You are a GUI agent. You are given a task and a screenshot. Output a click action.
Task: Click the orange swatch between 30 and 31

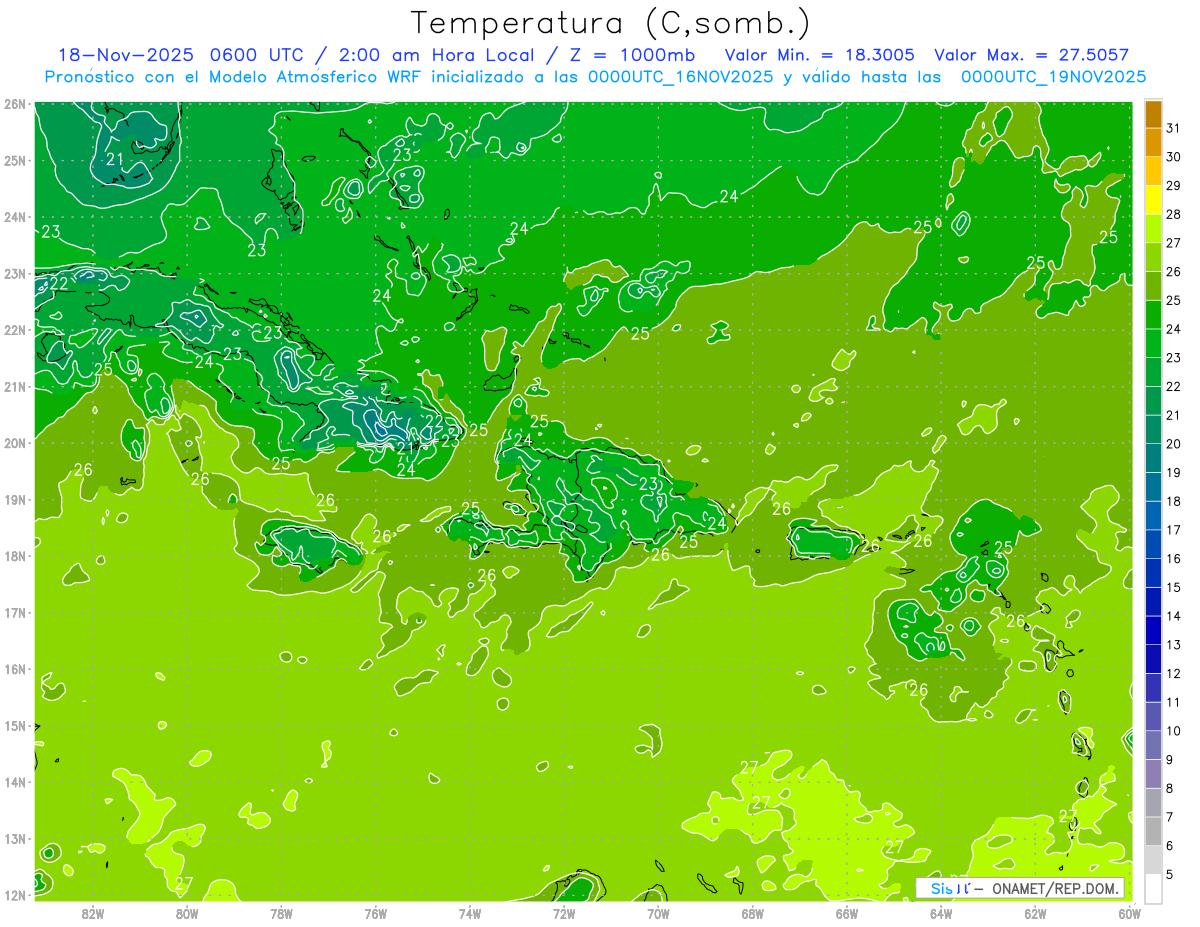pyautogui.click(x=1154, y=143)
